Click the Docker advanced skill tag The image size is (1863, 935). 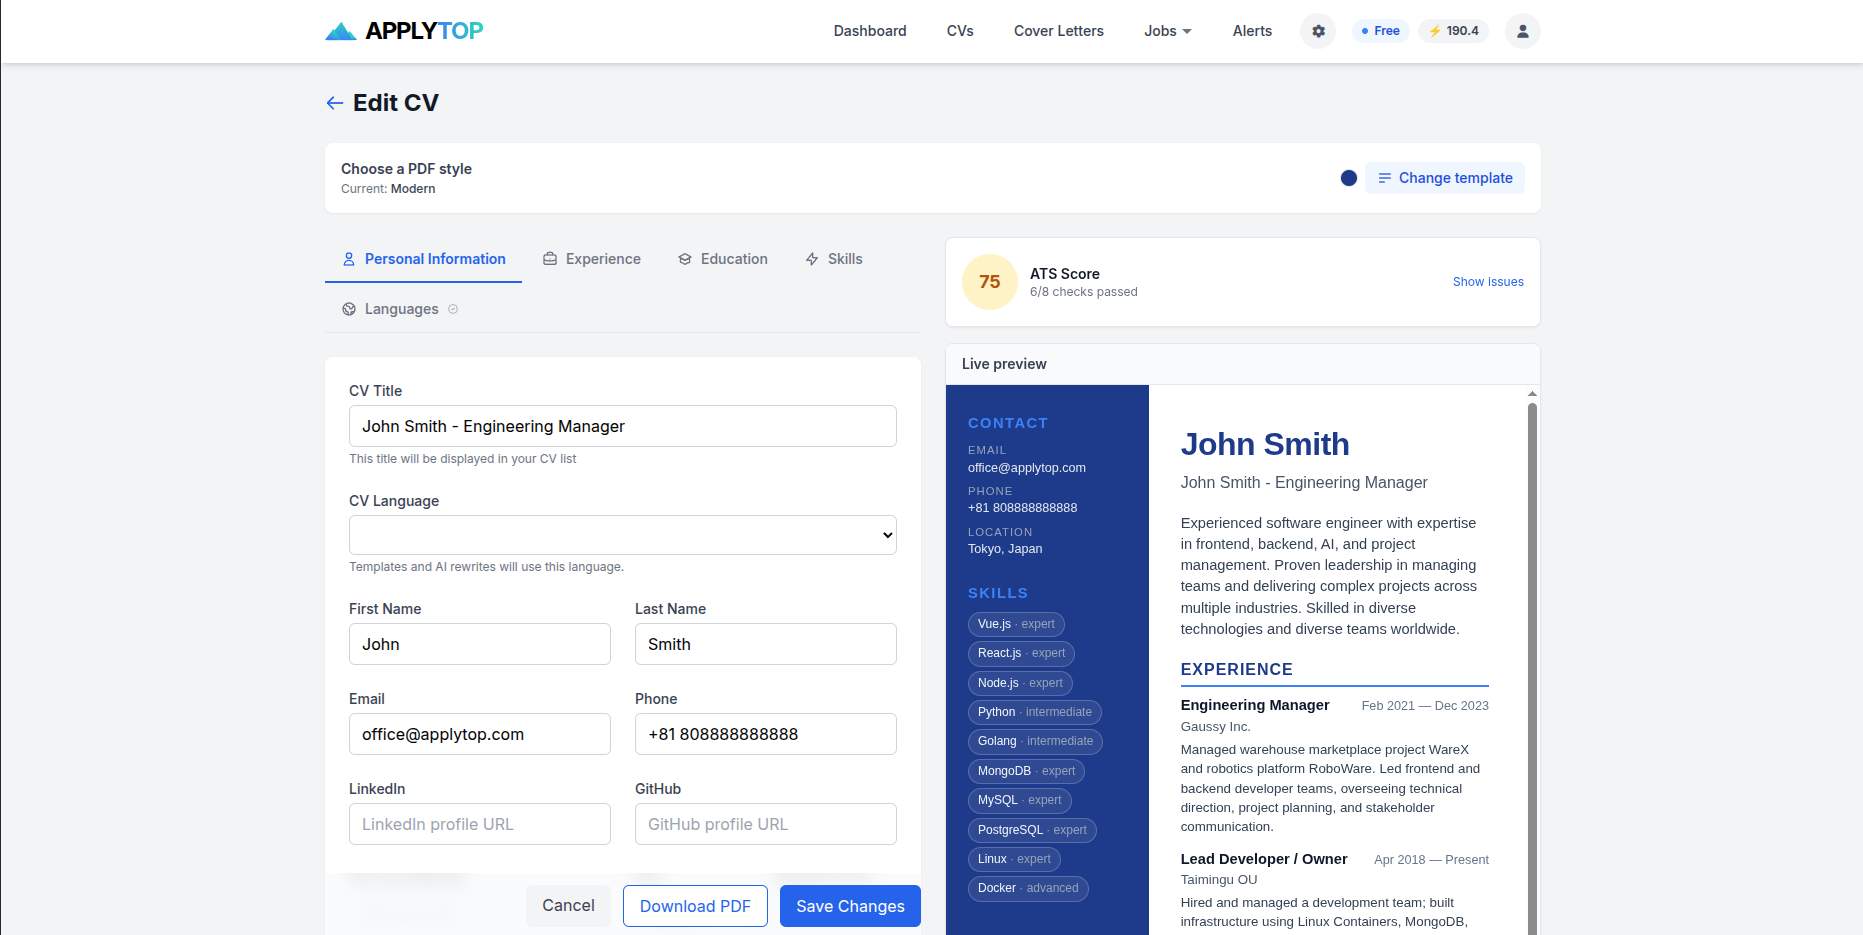1028,888
